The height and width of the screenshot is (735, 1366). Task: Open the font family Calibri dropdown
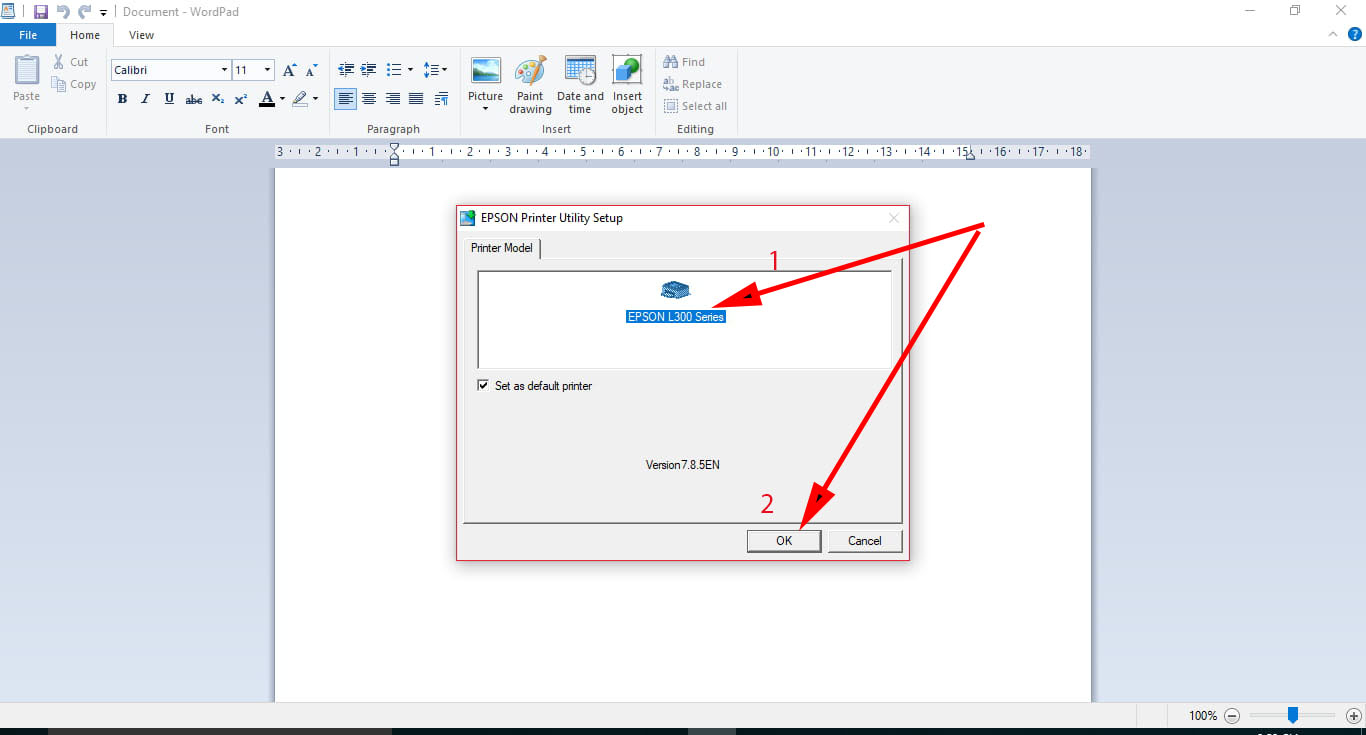point(224,70)
